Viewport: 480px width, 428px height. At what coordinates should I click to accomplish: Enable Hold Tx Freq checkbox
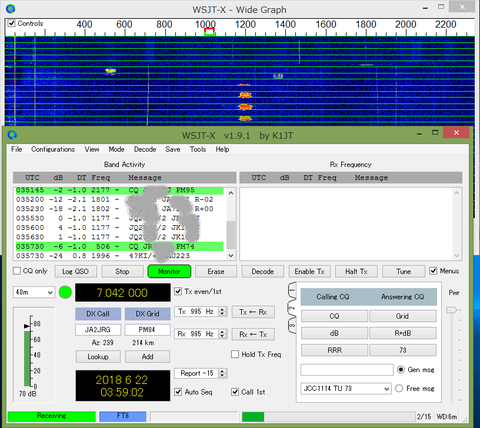pos(235,354)
